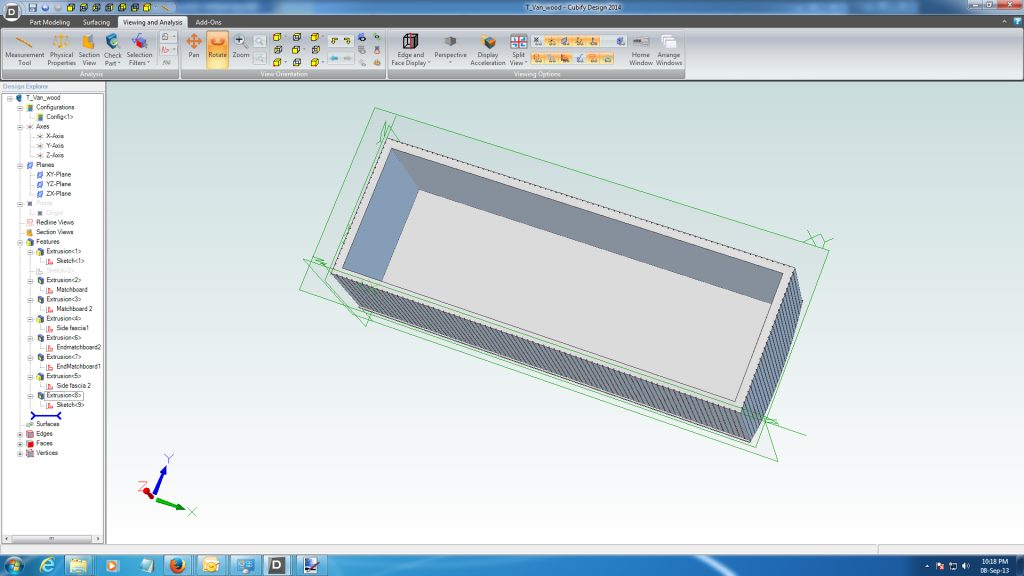Activate the Zoom tool
1024x576 pixels.
241,48
